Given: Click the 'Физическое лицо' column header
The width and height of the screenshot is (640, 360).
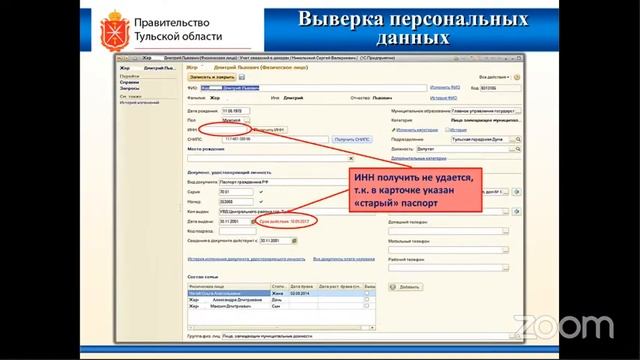Looking at the screenshot, I should [229, 287].
